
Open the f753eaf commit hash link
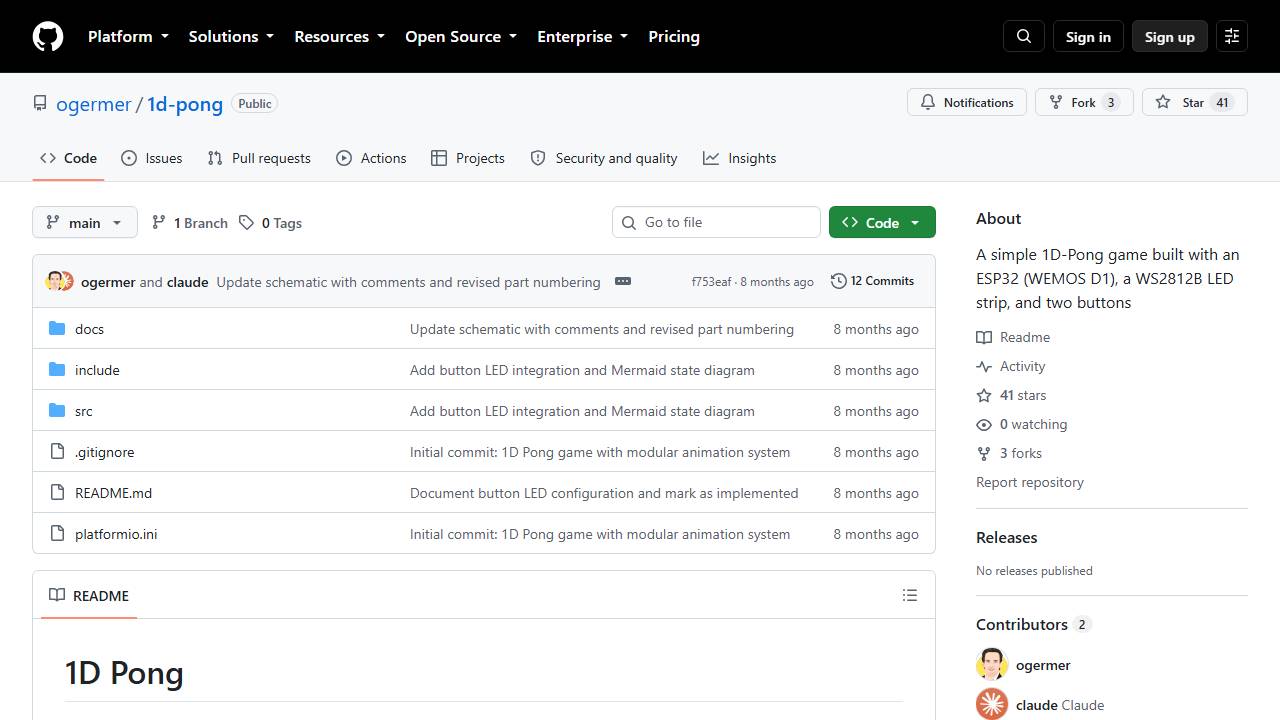click(x=711, y=282)
